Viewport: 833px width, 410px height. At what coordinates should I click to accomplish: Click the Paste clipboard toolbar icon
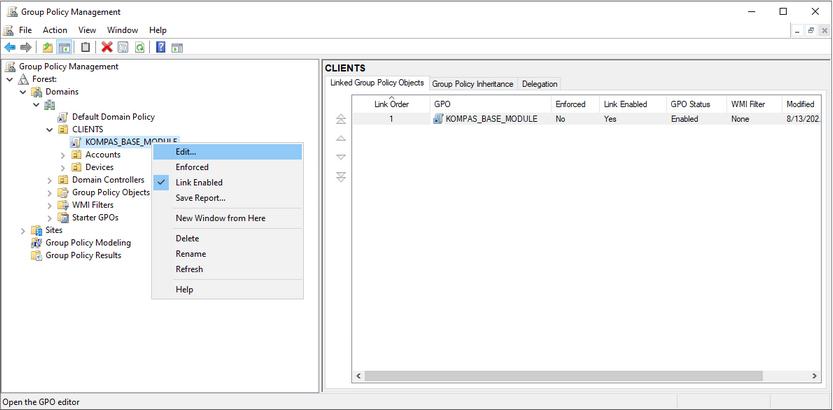click(x=86, y=48)
